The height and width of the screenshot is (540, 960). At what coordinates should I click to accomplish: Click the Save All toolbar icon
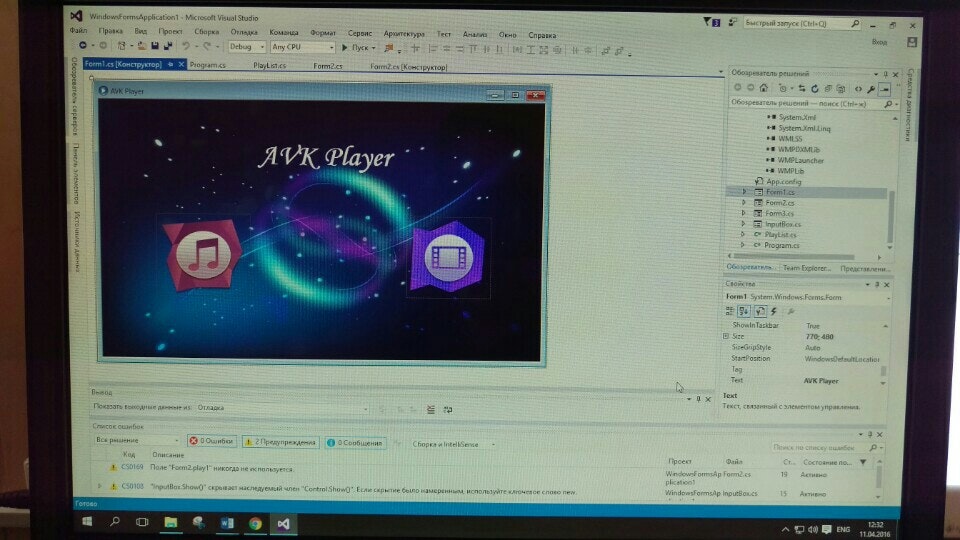tap(168, 47)
